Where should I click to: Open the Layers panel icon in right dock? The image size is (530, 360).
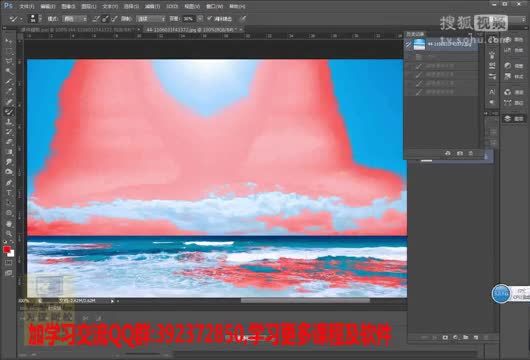pos(513,119)
